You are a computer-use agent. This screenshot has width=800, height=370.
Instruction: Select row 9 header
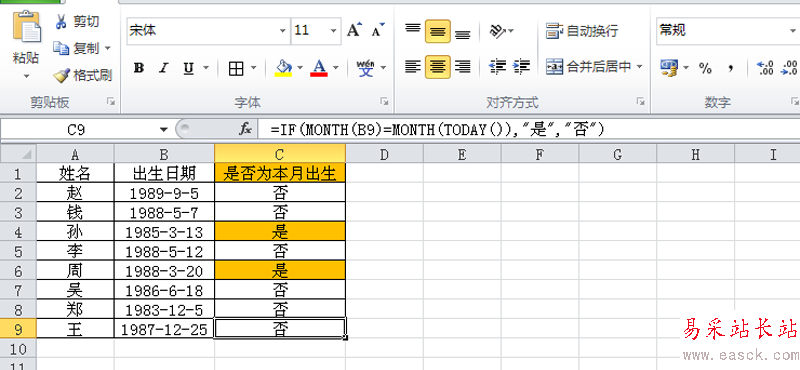tap(18, 328)
